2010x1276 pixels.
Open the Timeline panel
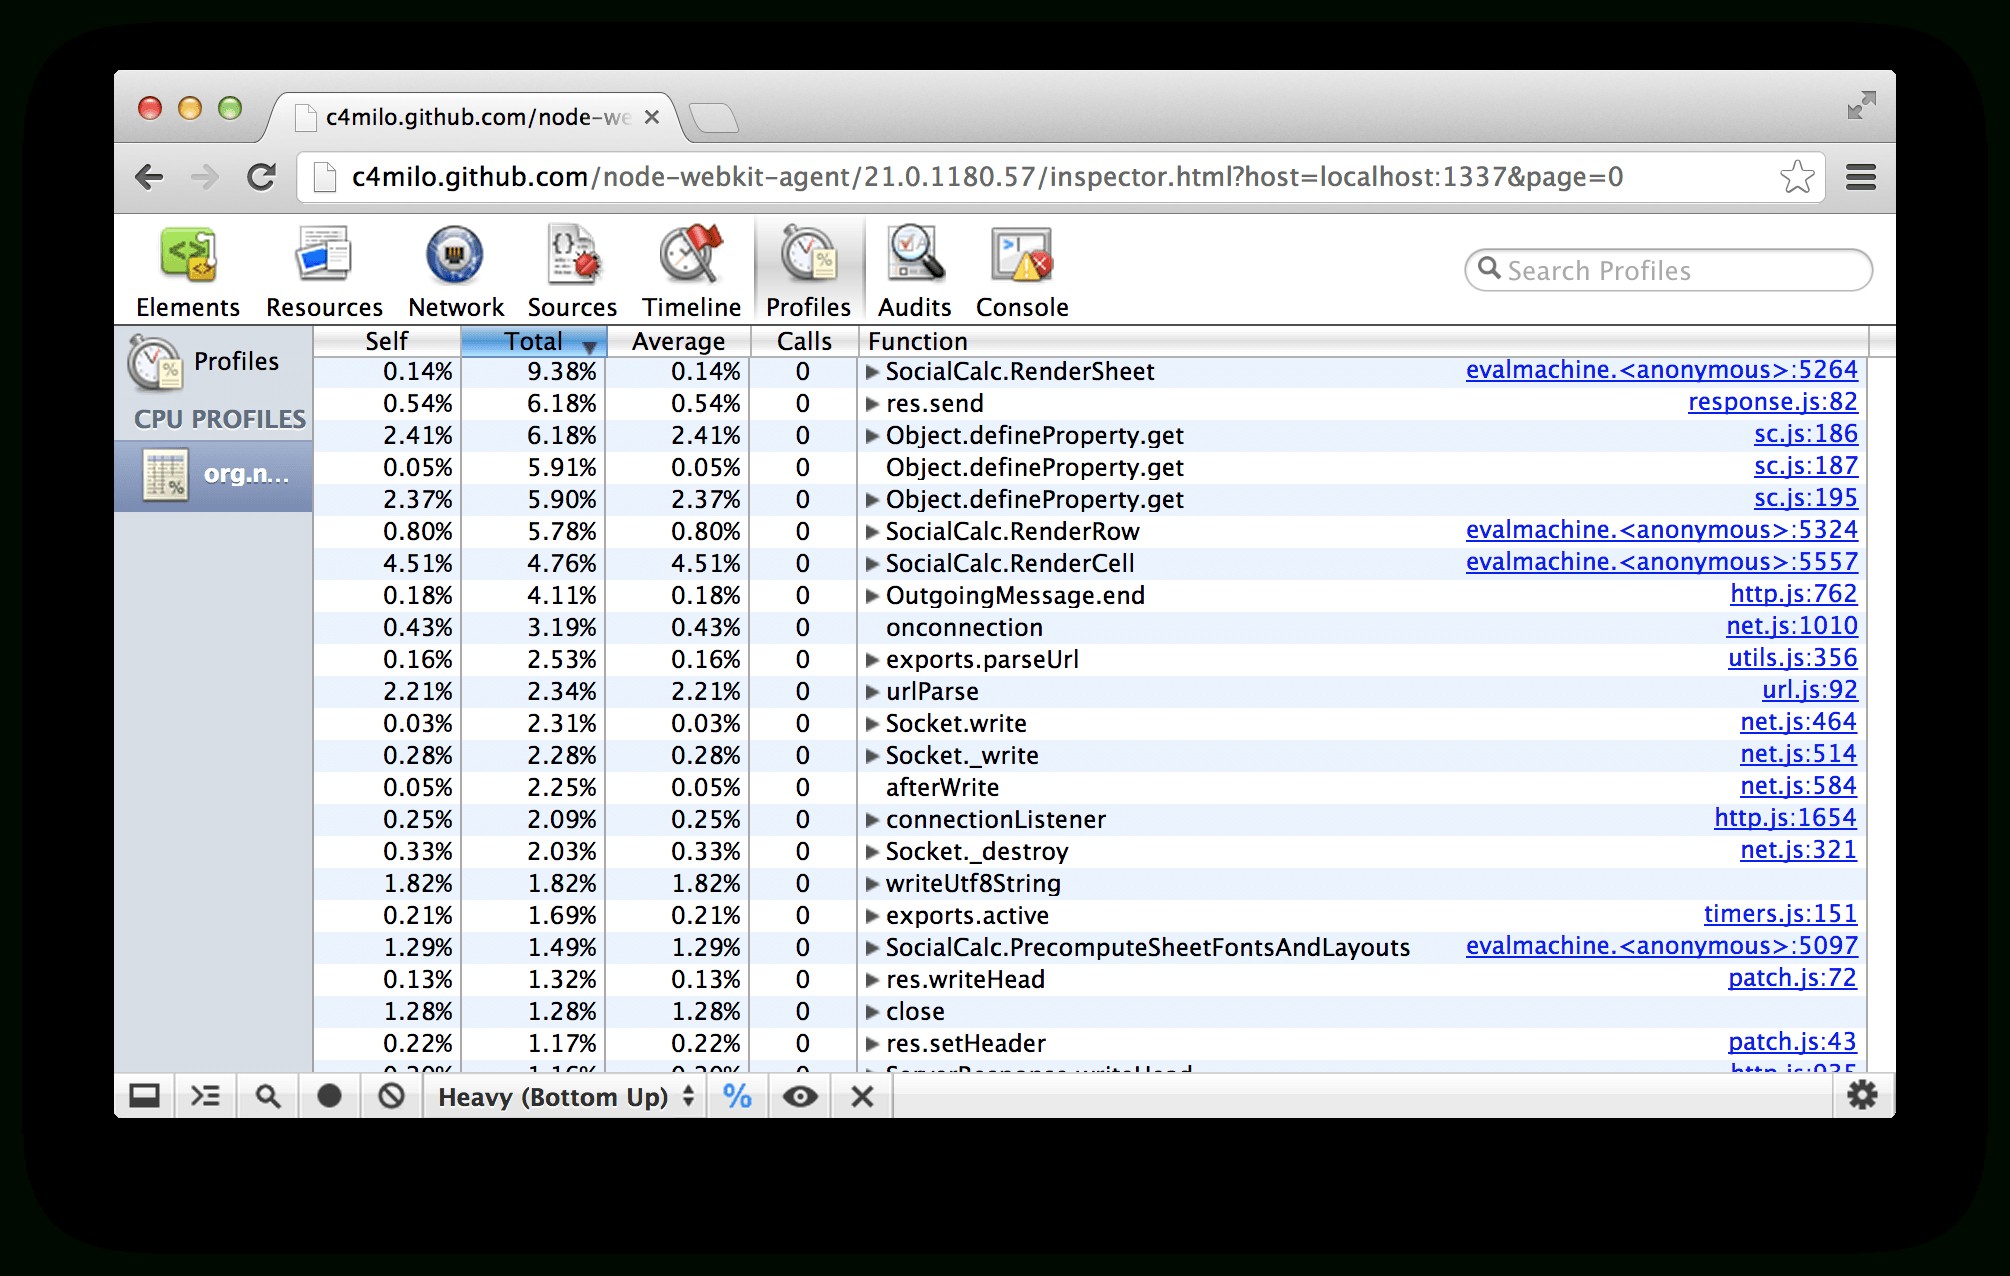[x=690, y=268]
